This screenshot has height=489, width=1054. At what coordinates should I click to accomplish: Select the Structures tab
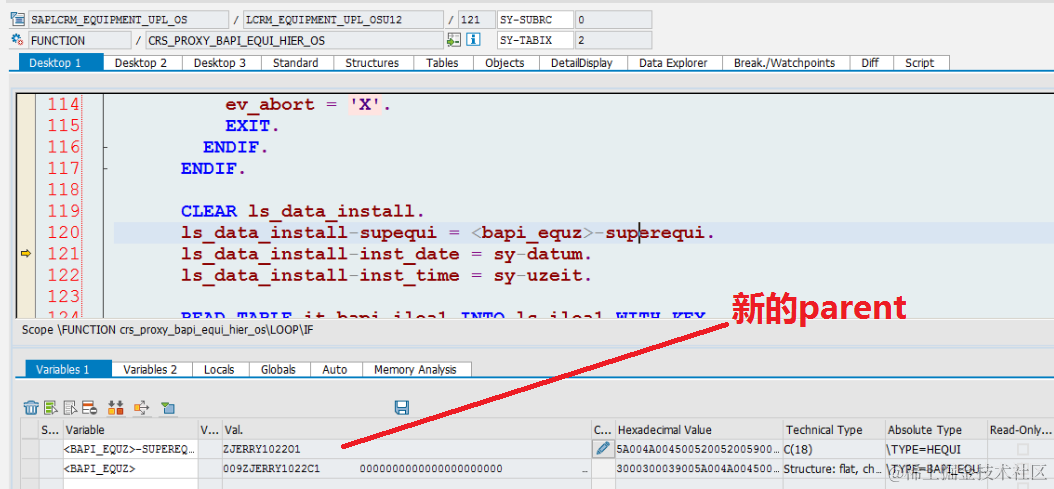pyautogui.click(x=372, y=63)
